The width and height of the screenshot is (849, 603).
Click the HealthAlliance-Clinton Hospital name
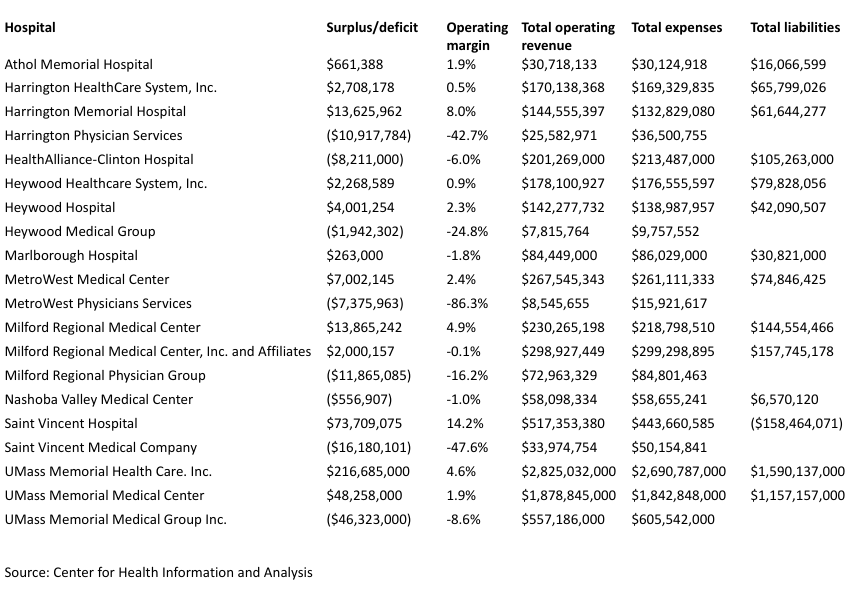[x=99, y=160]
